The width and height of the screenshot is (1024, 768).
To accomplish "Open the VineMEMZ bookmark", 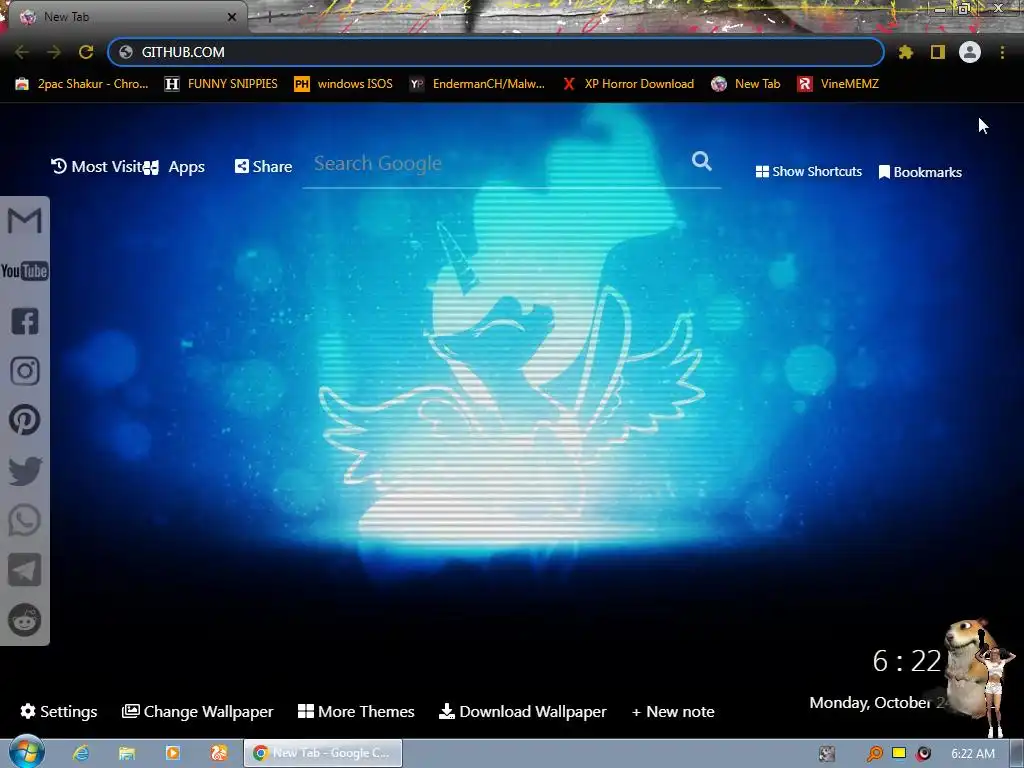I will click(x=838, y=84).
